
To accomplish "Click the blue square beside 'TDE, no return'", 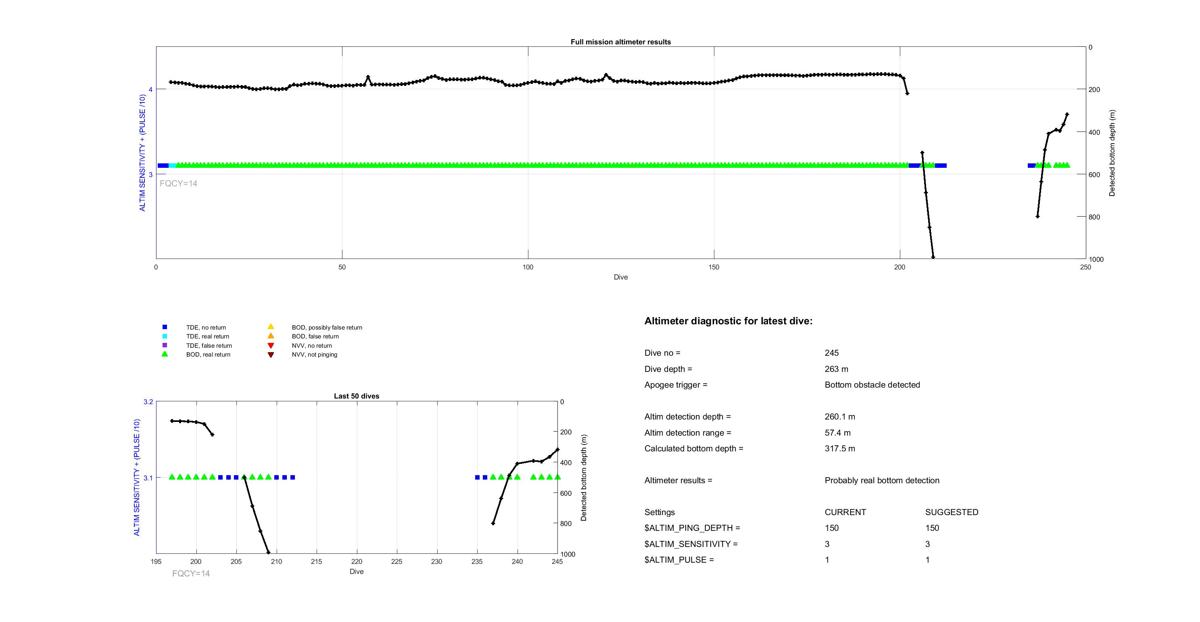I will 164,327.
